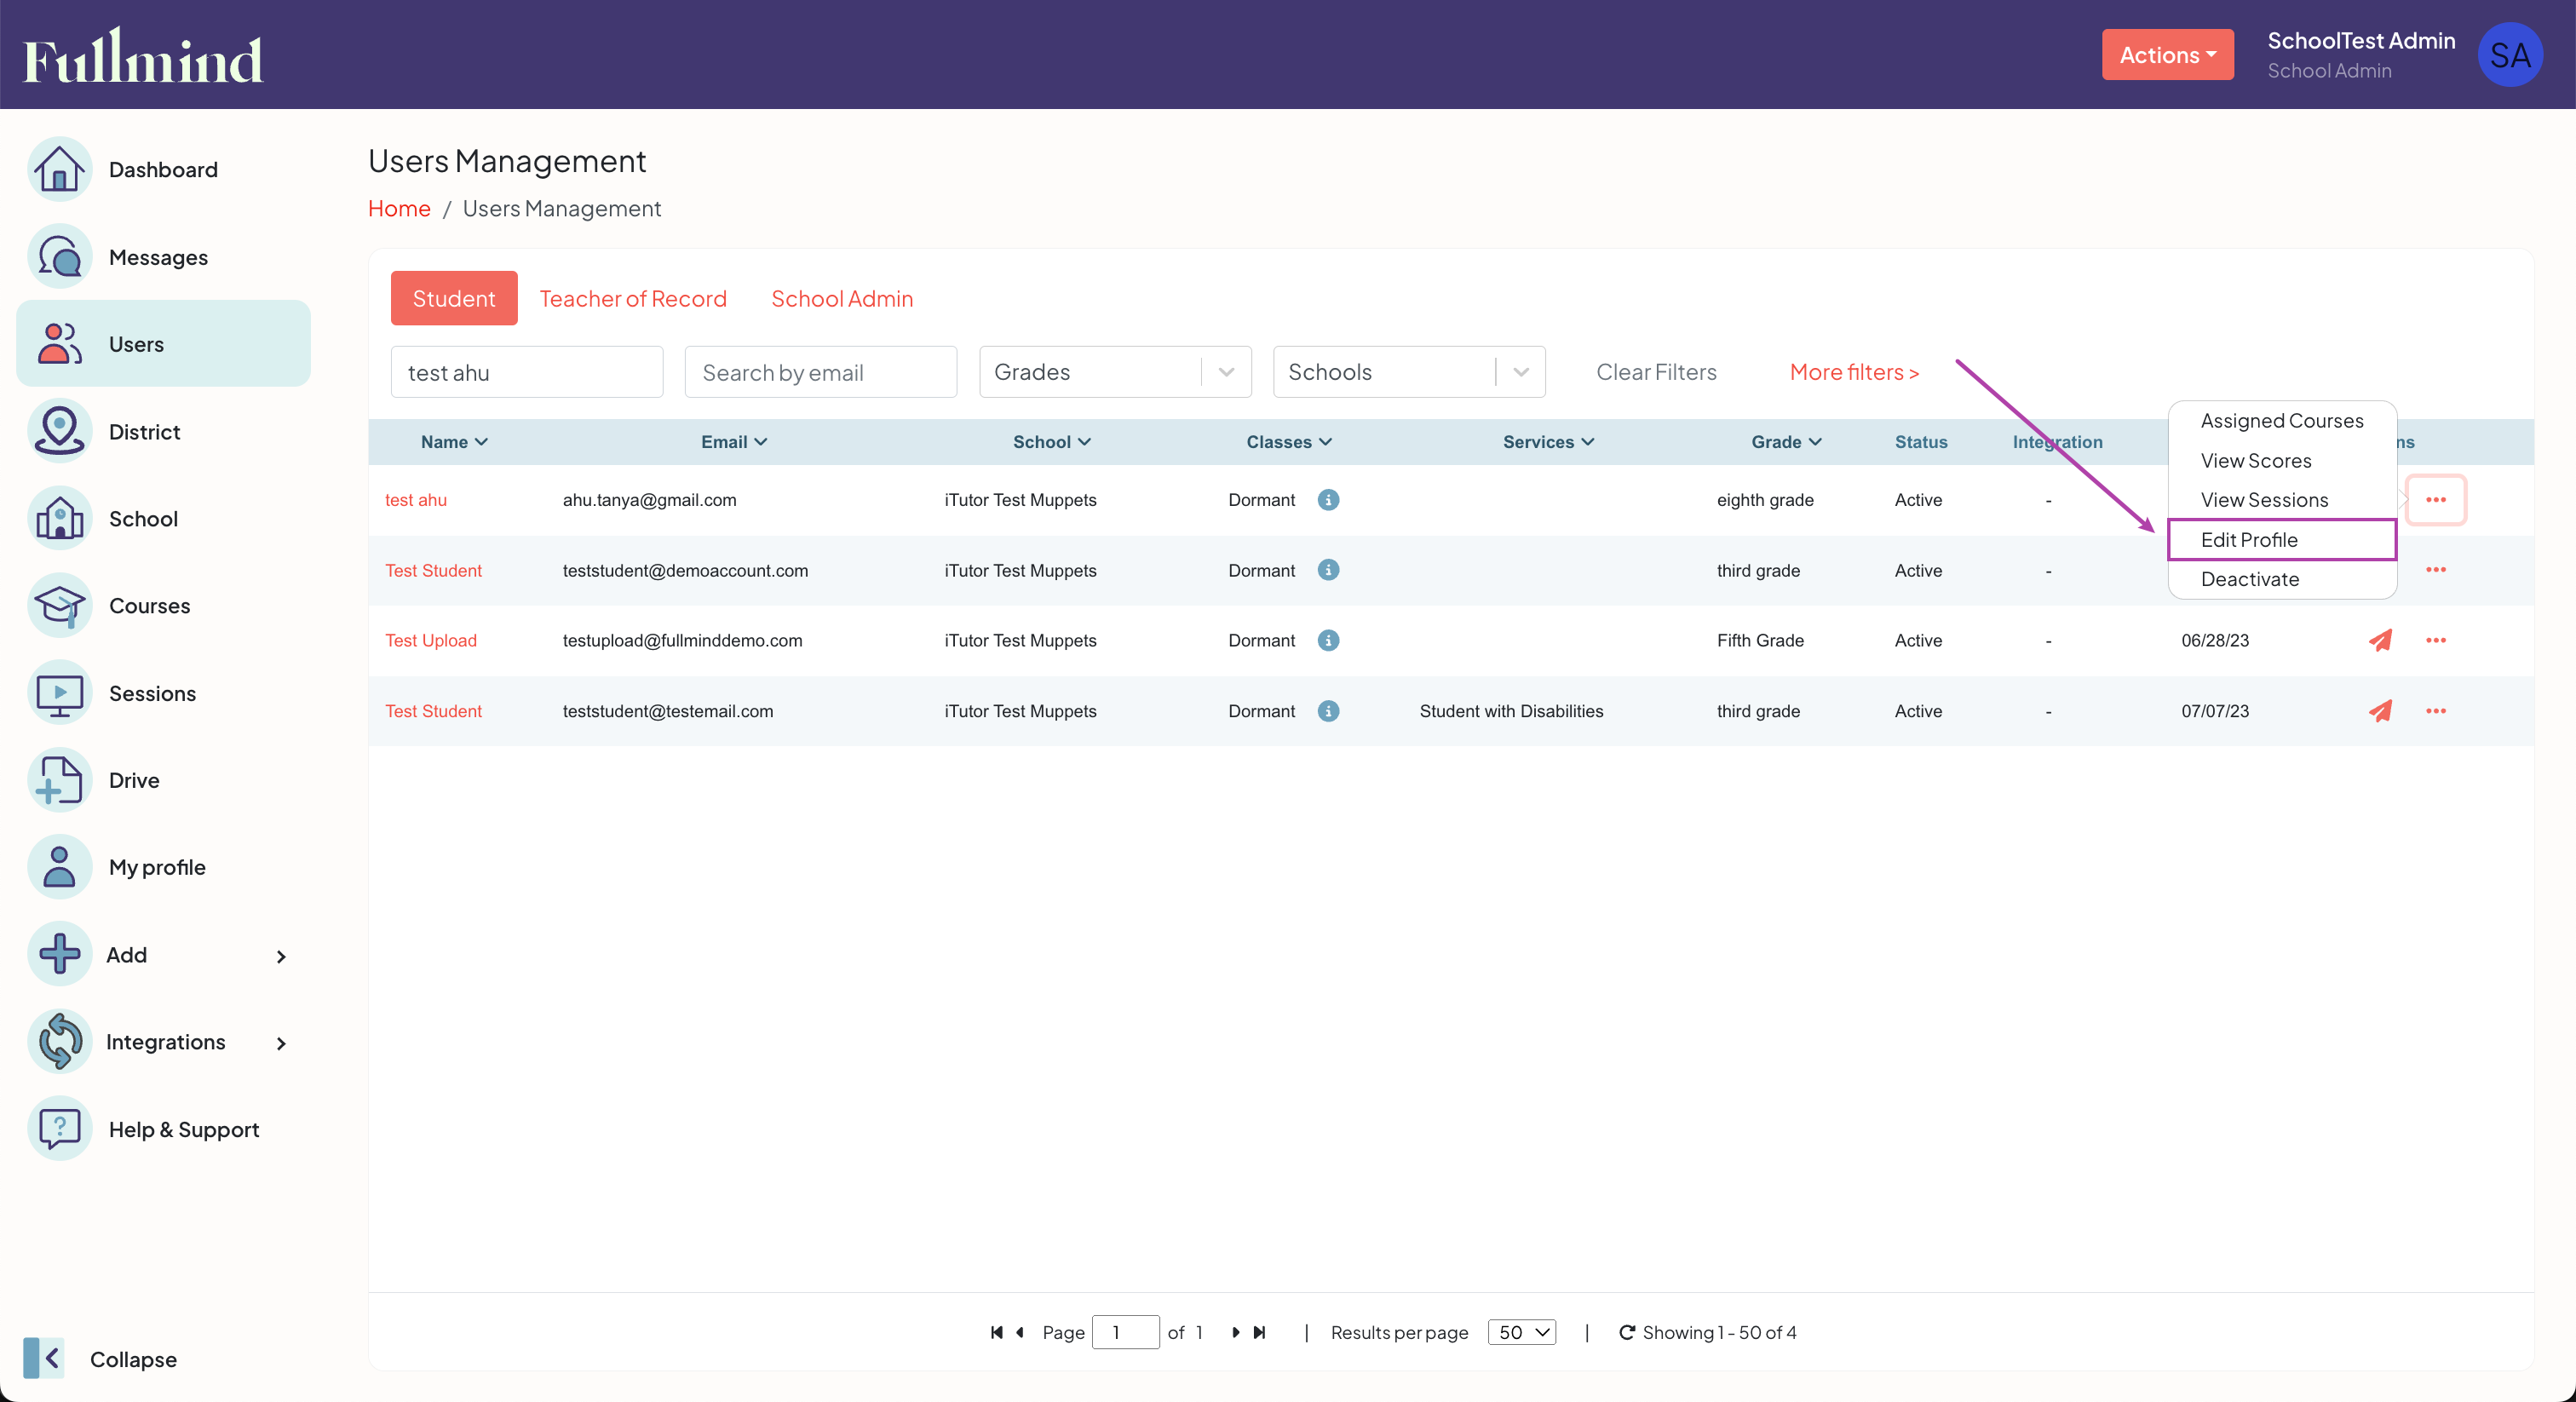Image resolution: width=2576 pixels, height=1402 pixels.
Task: Open the Courses section
Action: tap(149, 605)
